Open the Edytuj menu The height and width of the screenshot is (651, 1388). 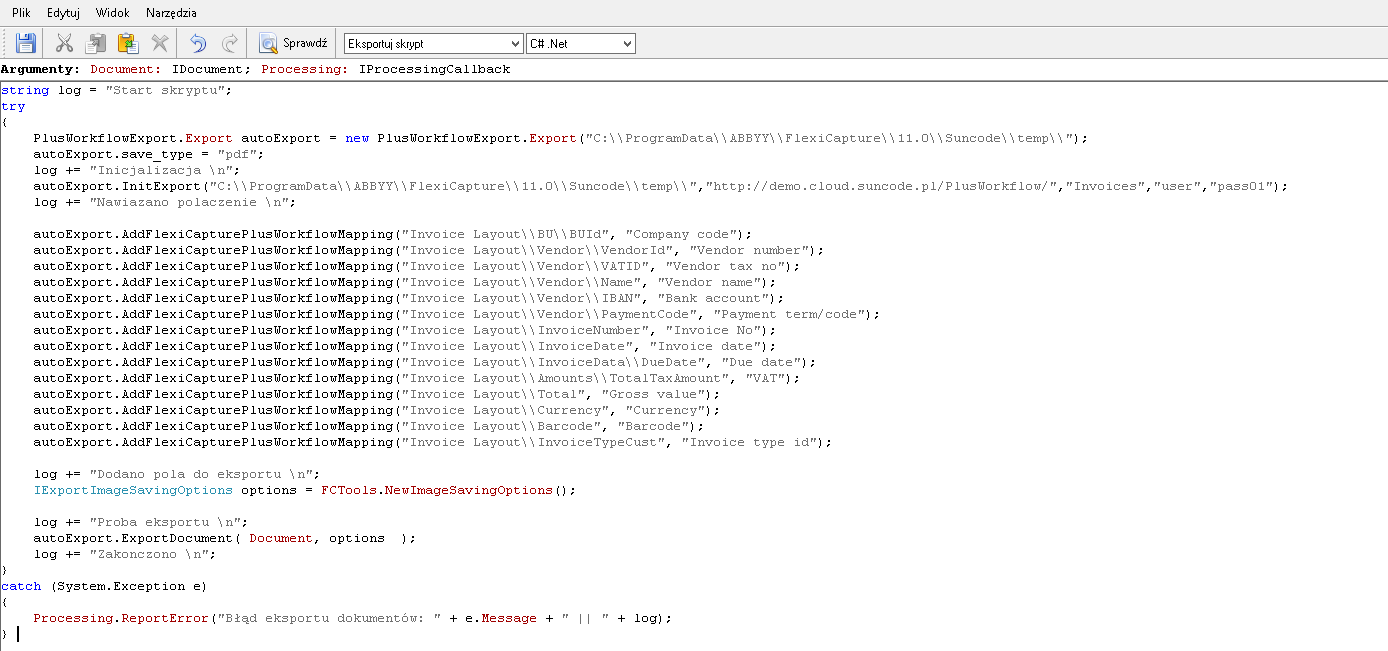pos(63,13)
